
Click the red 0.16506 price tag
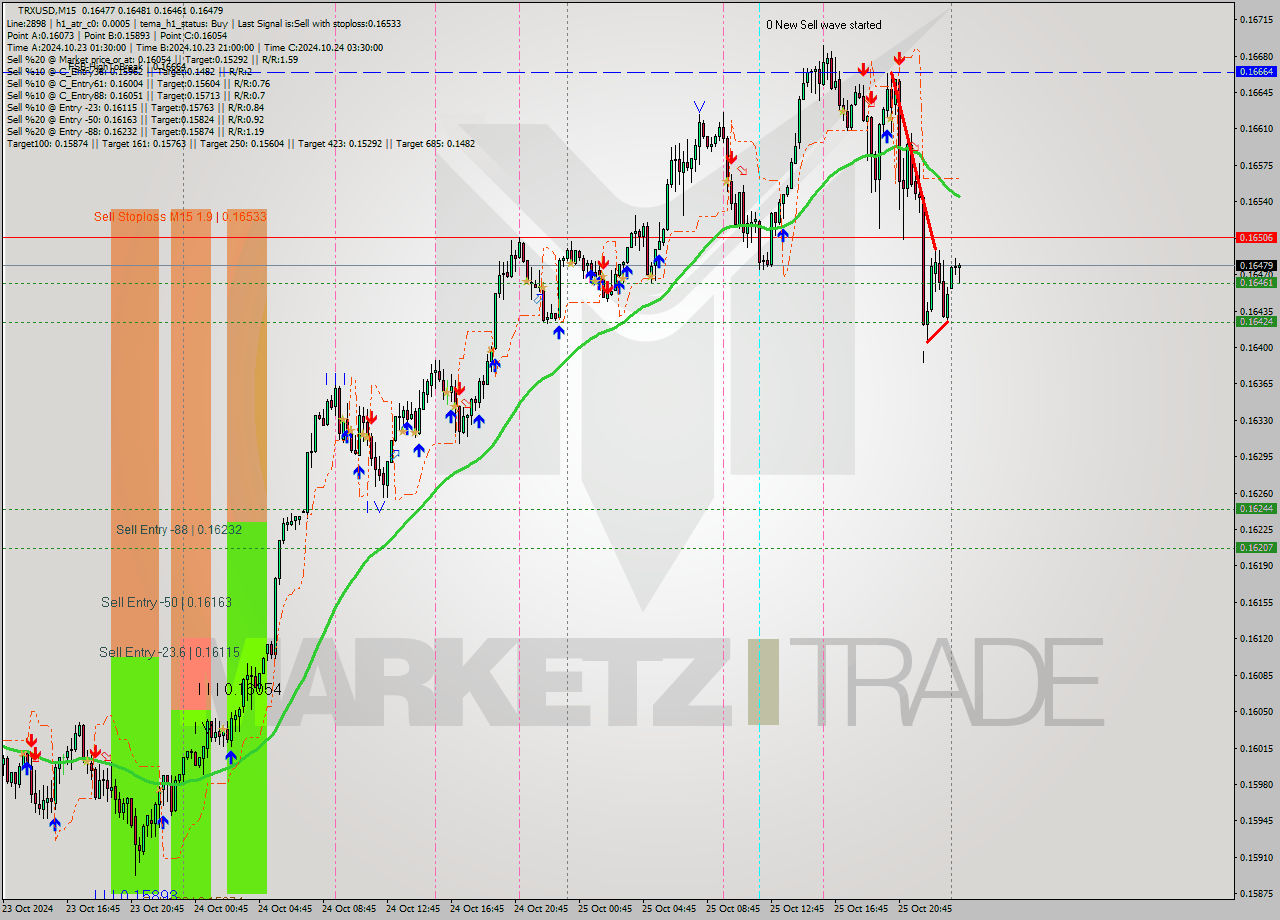[1256, 238]
